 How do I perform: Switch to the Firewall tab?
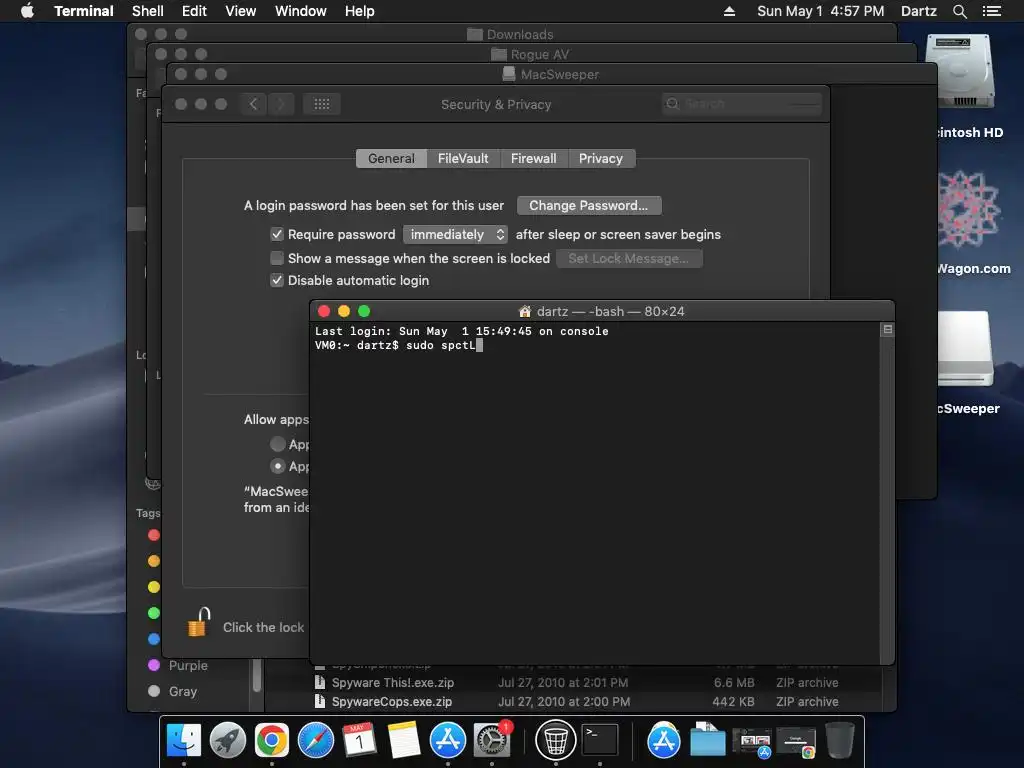[x=534, y=159]
